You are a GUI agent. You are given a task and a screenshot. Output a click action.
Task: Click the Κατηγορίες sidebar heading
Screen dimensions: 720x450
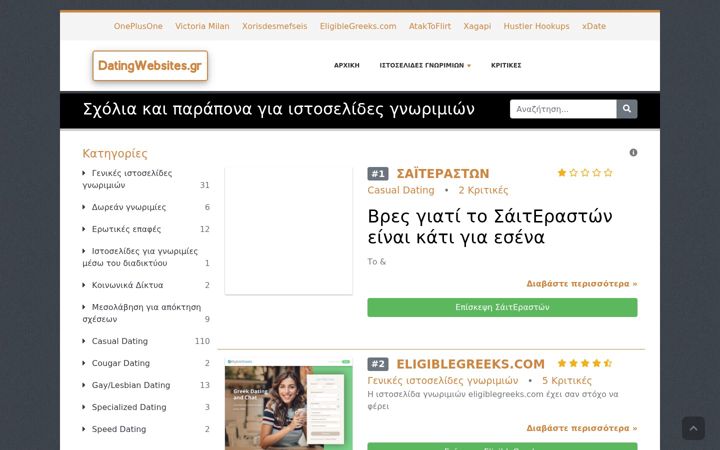pos(115,153)
